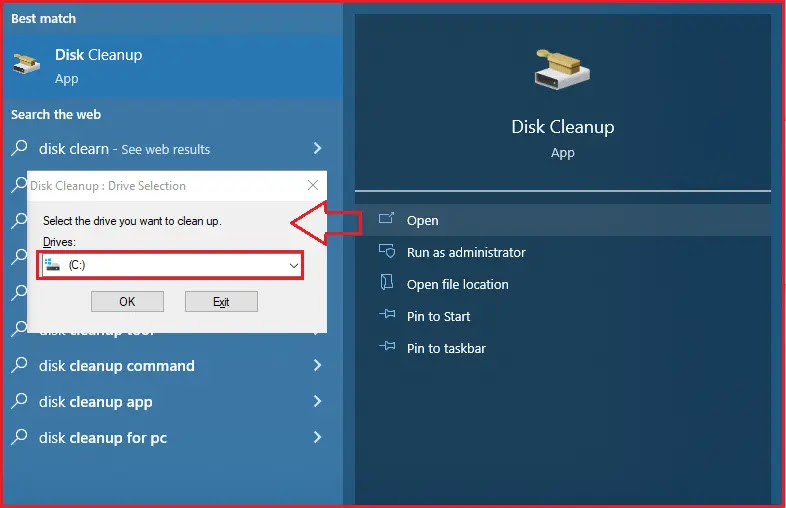
Task: Choose Open in the Disk Cleanup actions
Action: (x=562, y=220)
